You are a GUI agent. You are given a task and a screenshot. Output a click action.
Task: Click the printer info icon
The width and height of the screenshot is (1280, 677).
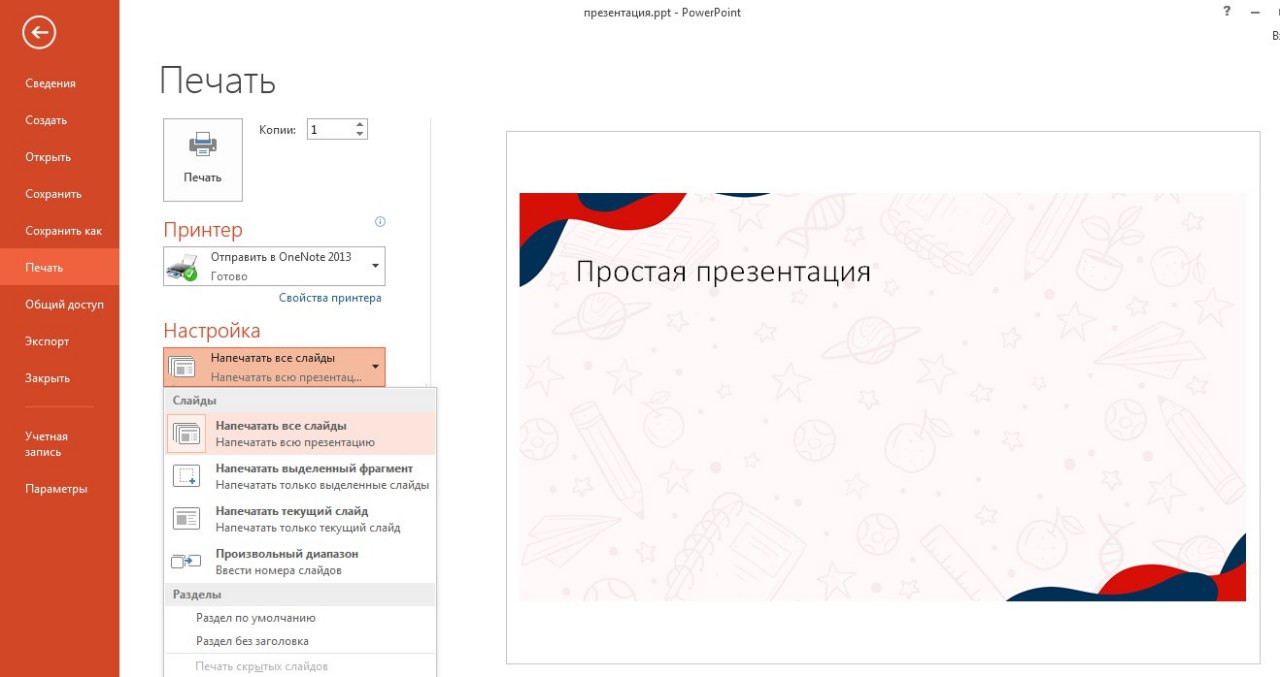pyautogui.click(x=380, y=222)
